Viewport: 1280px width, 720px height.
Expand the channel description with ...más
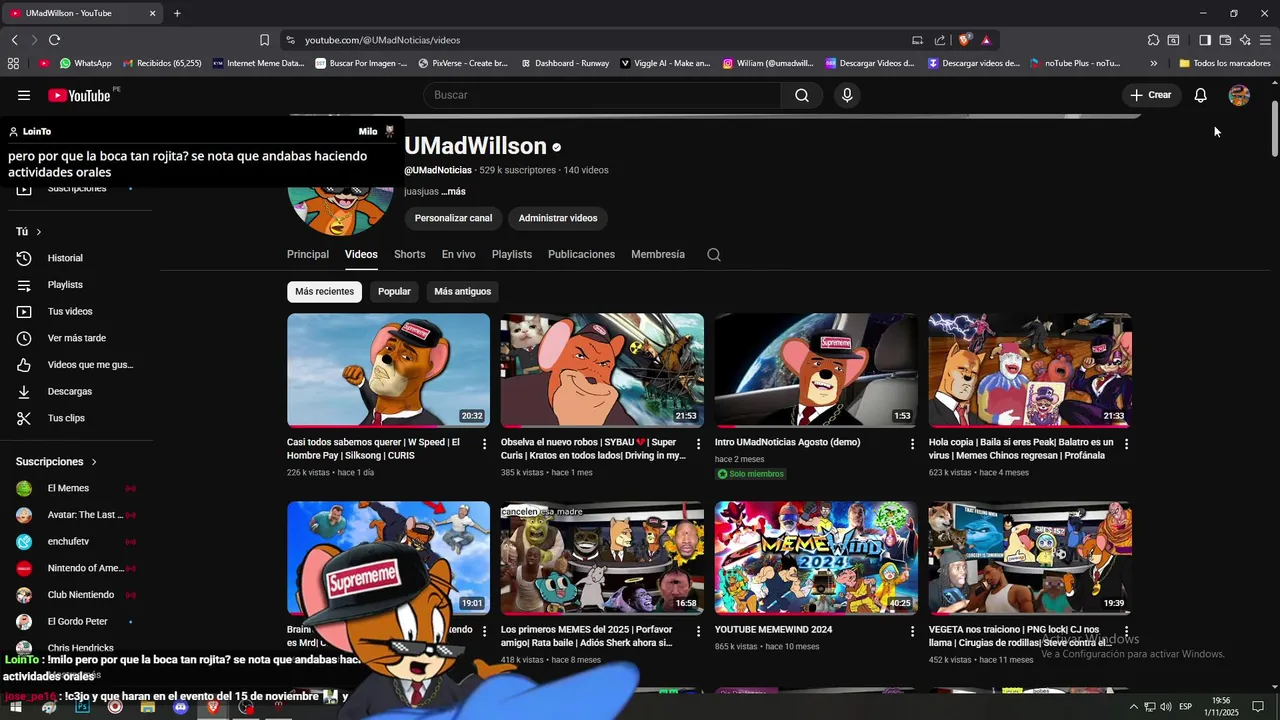453,191
